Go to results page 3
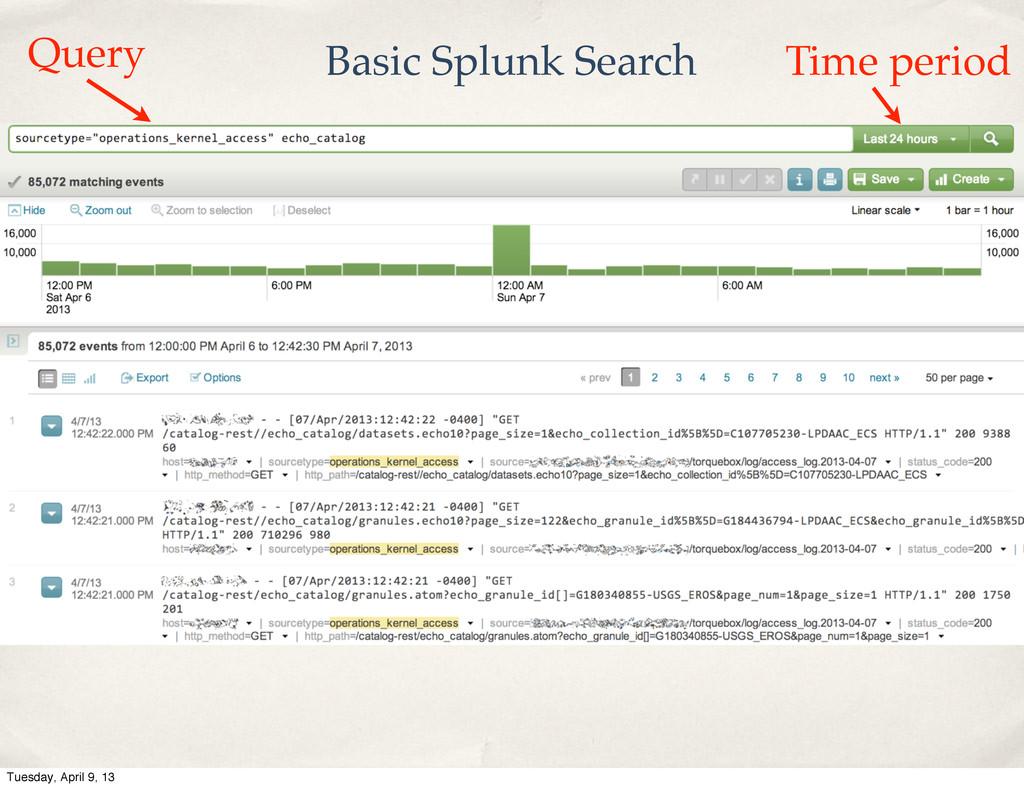The height and width of the screenshot is (788, 1024). pyautogui.click(x=679, y=377)
